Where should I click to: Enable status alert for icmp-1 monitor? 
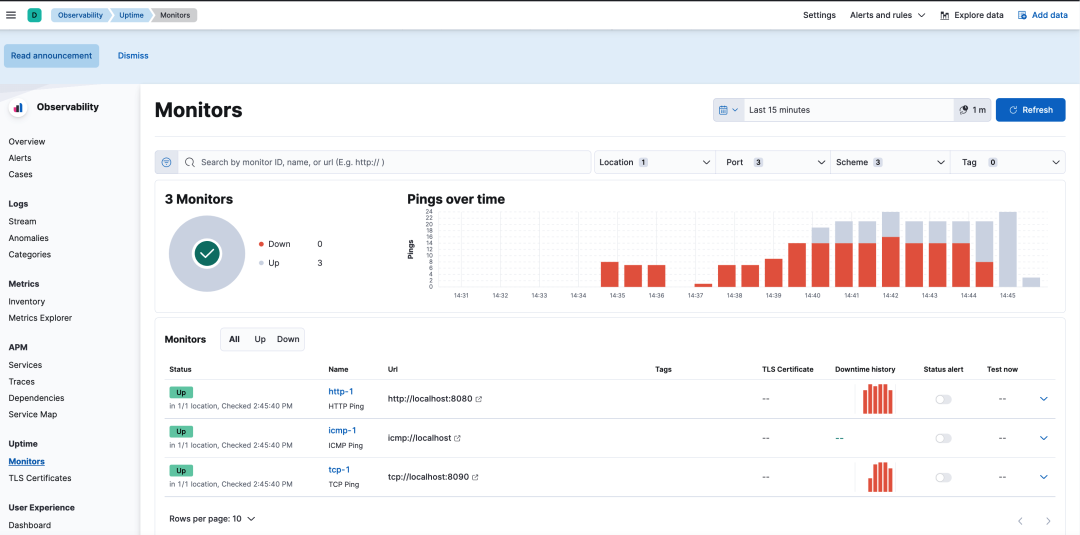point(943,438)
